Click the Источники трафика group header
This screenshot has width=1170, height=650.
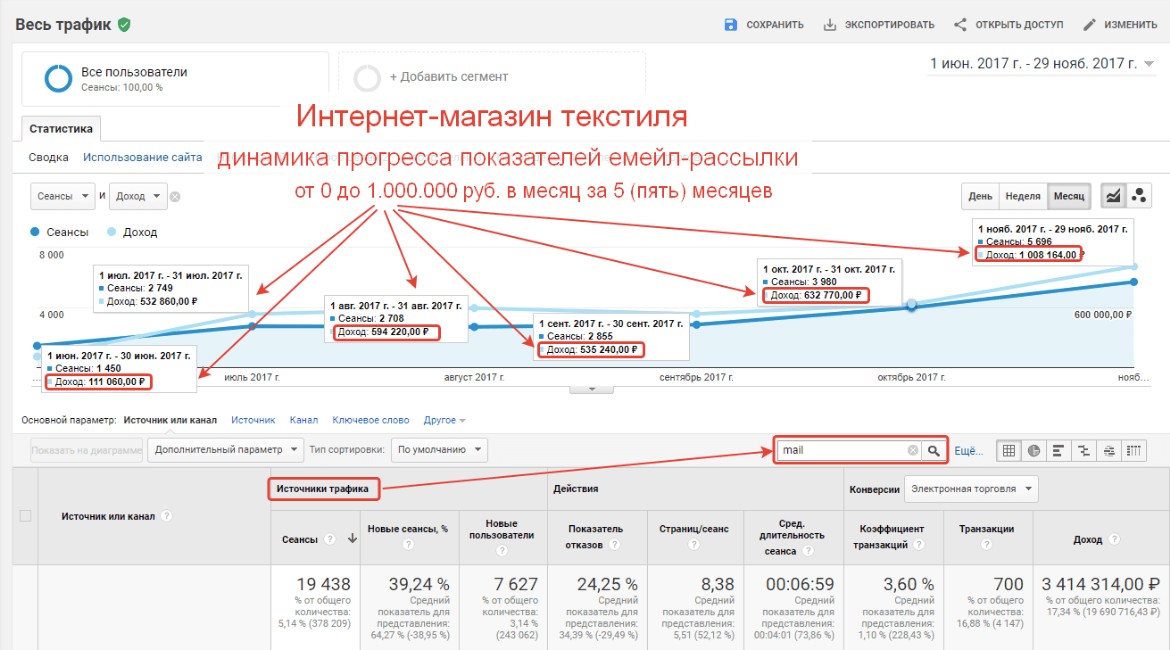point(323,489)
